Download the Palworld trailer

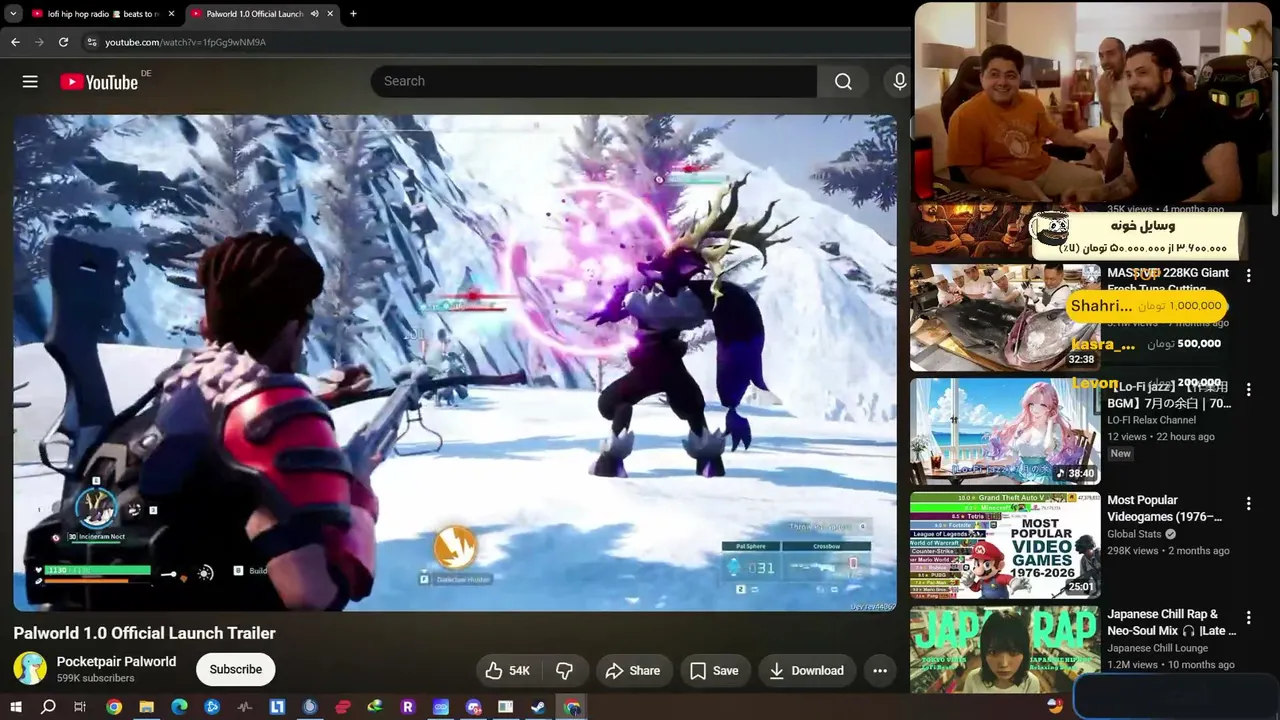[x=806, y=670]
